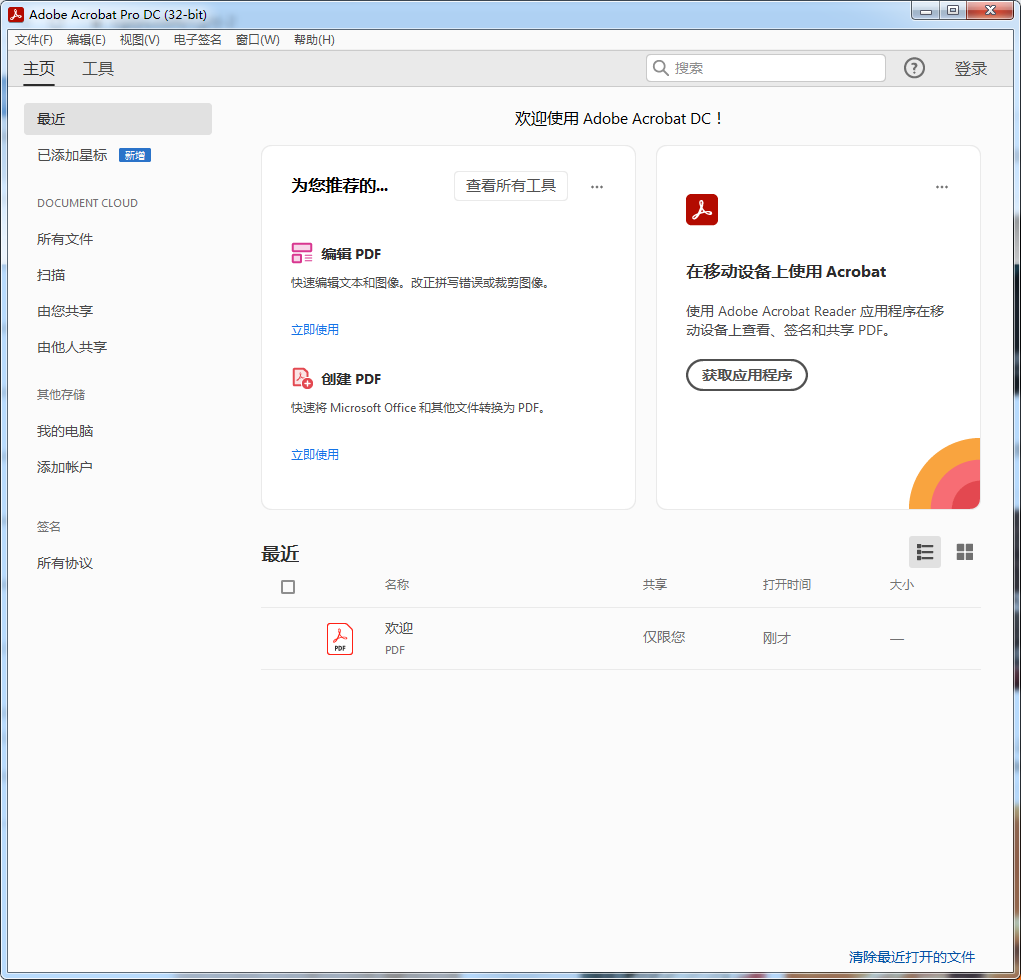Switch recent files to grid view
The width and height of the screenshot is (1021, 980).
[964, 551]
